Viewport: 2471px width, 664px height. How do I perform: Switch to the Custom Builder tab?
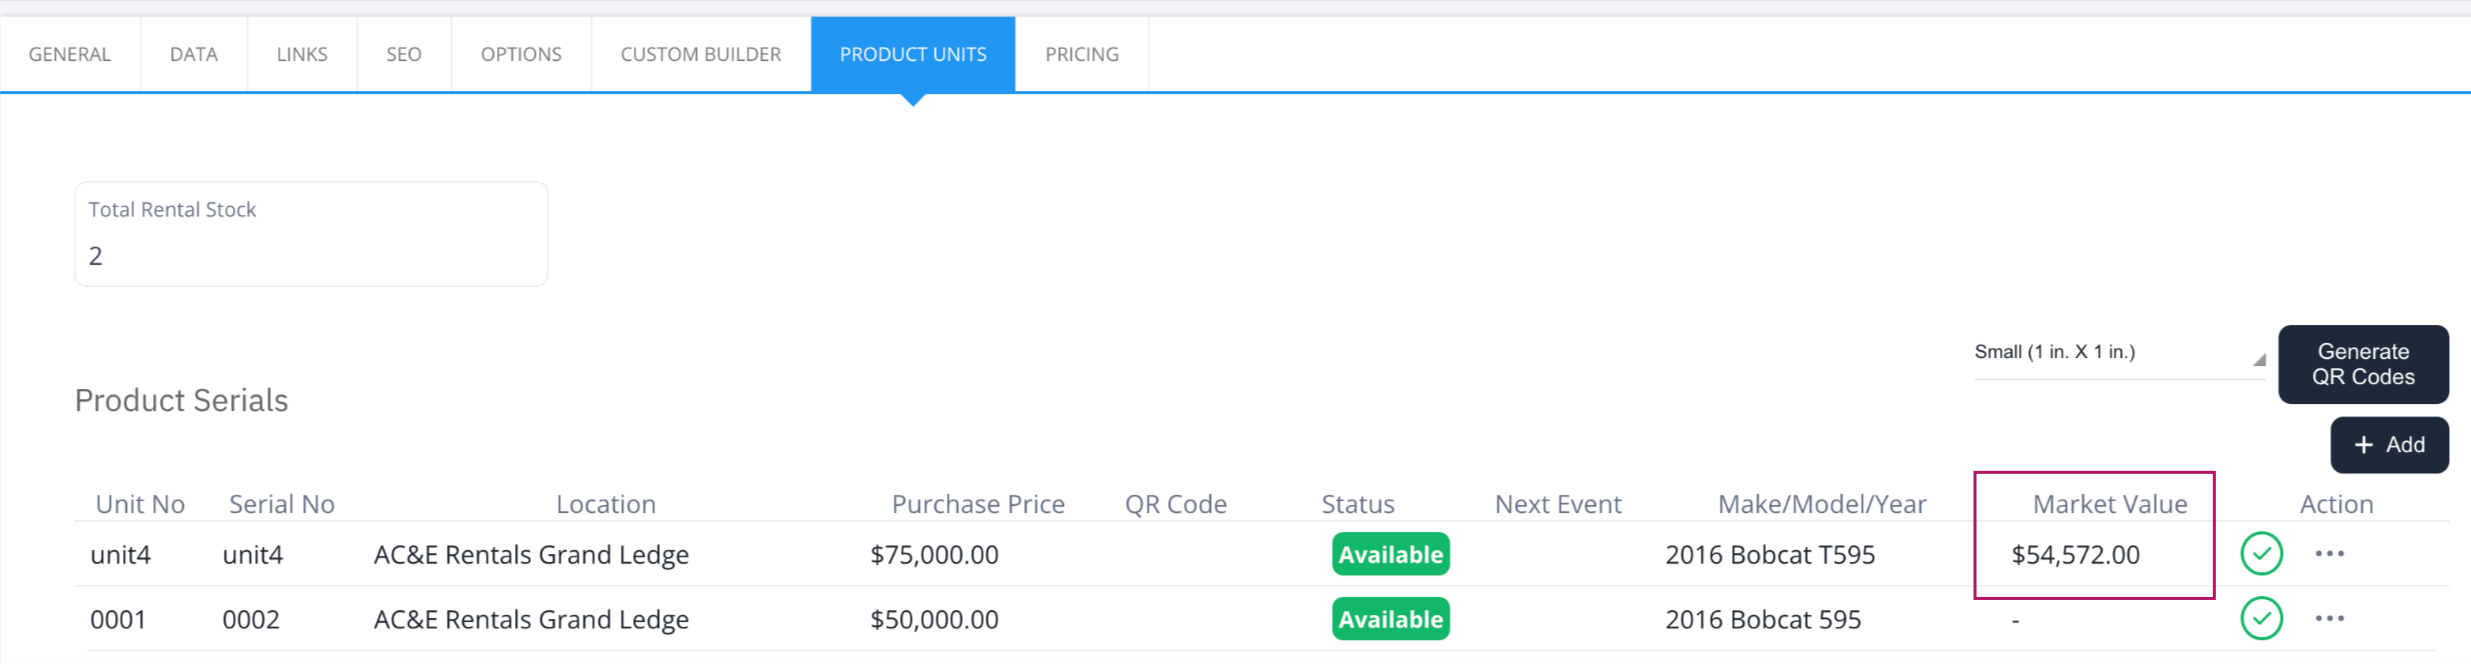701,54
